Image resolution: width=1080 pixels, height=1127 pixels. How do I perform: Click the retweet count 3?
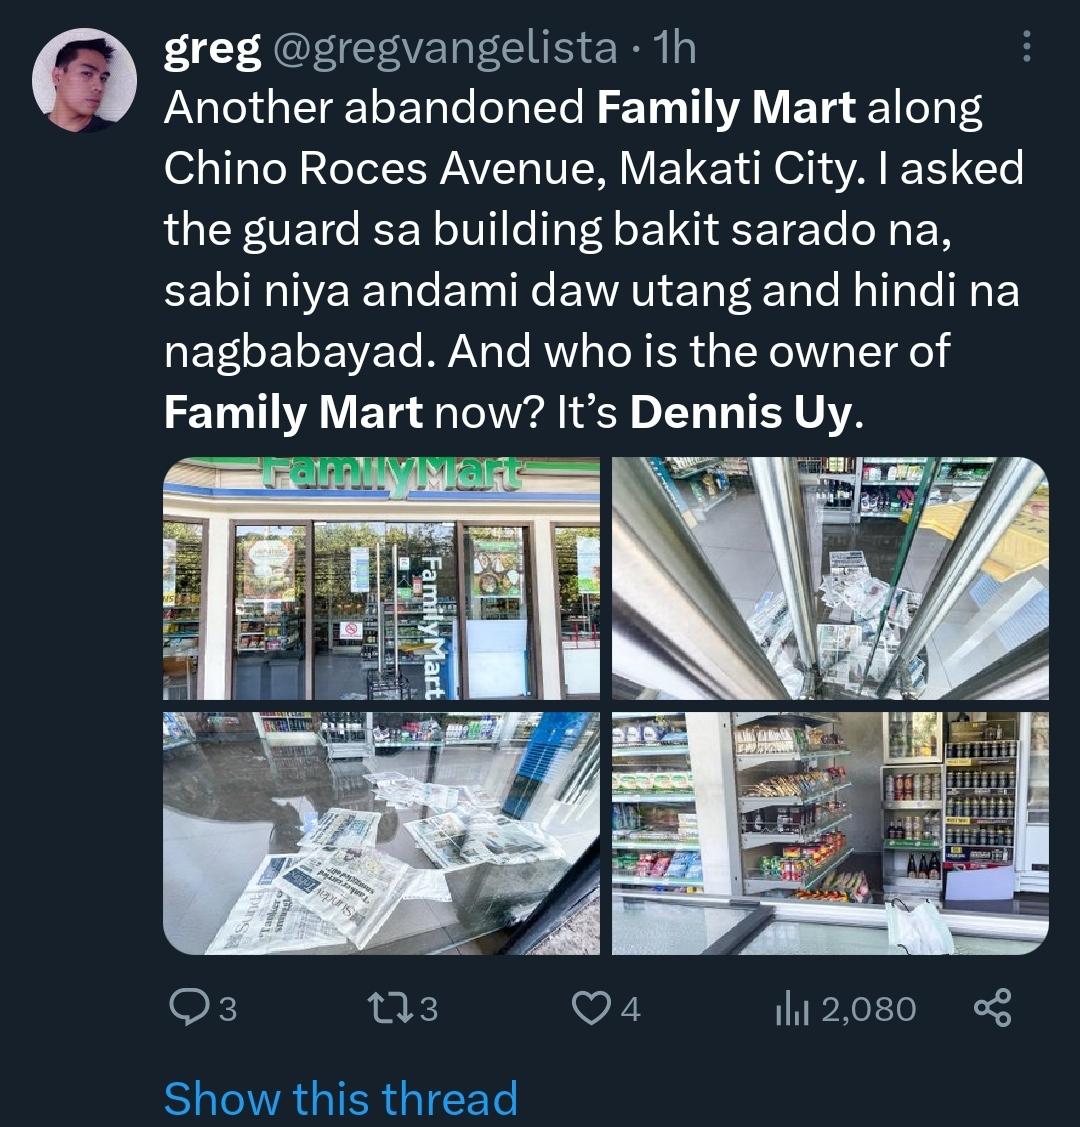point(428,1009)
